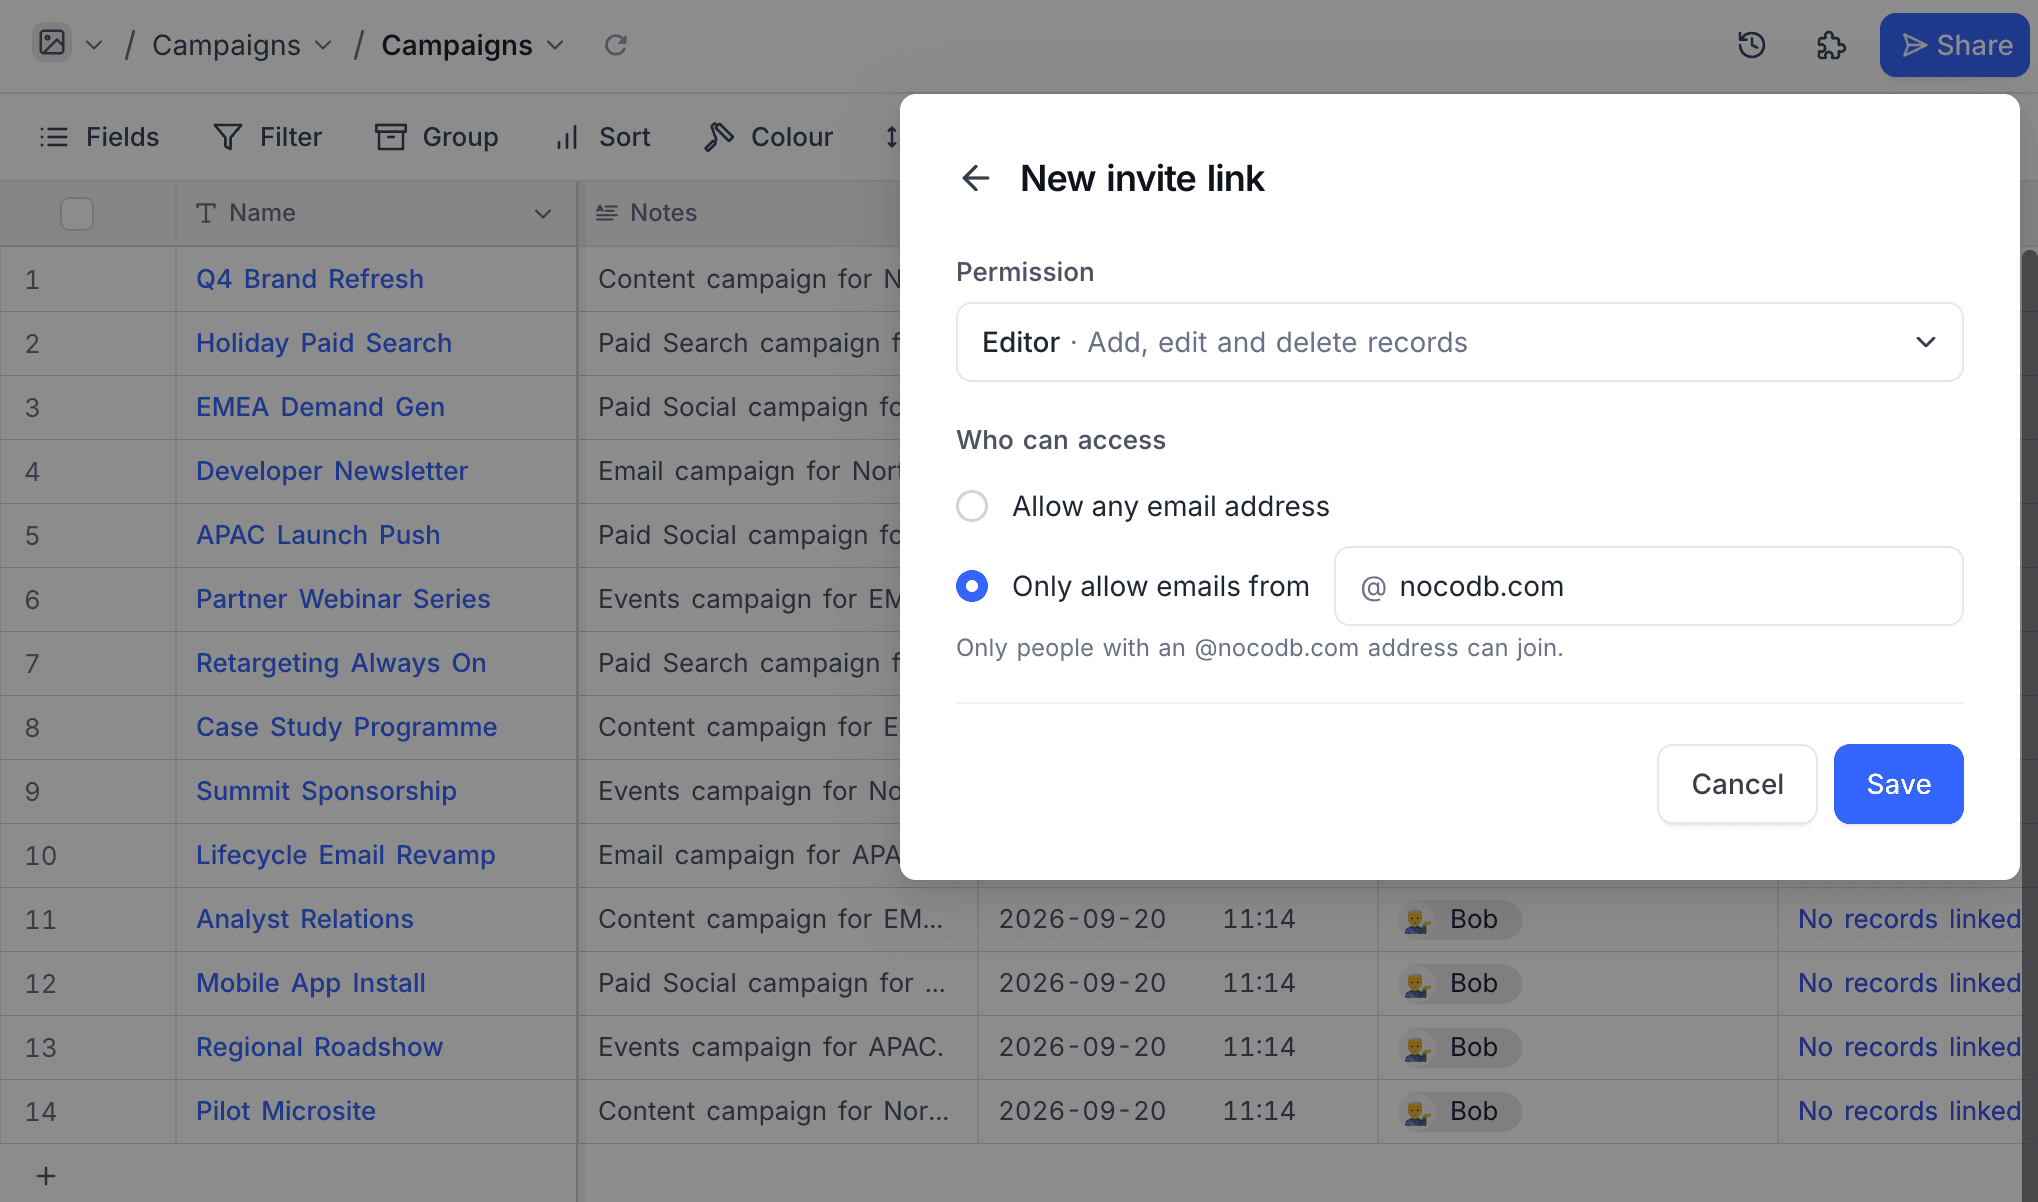This screenshot has height=1202, width=2038.
Task: Open the Fields menu
Action: [99, 137]
